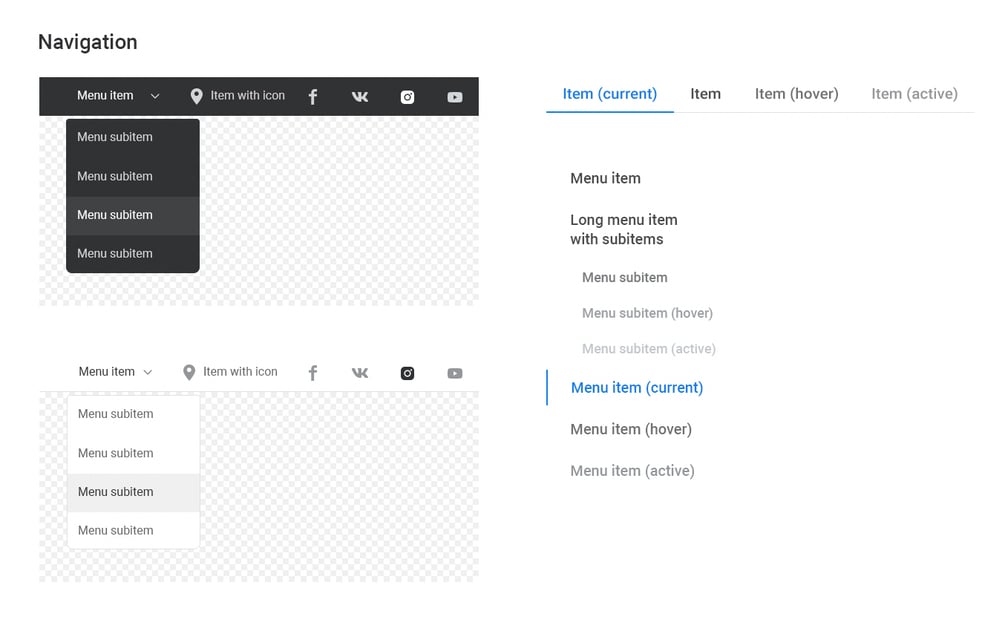The width and height of the screenshot is (1005, 634).
Task: Click first 'Menu item' in vertical menu
Action: tap(606, 178)
